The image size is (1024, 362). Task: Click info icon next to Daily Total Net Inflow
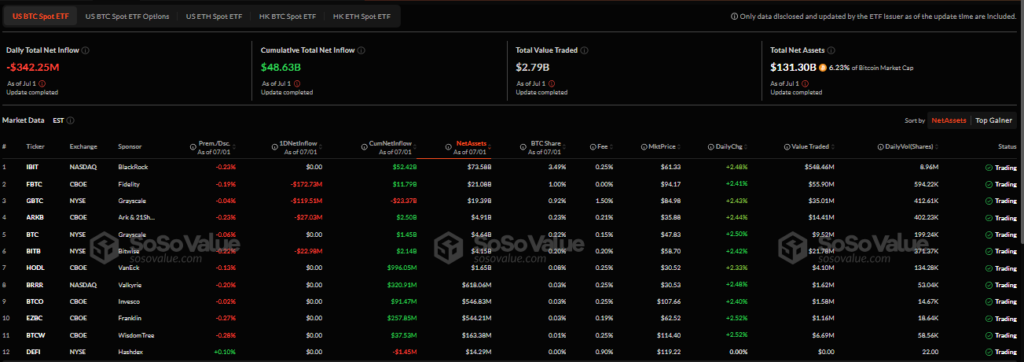pyautogui.click(x=86, y=50)
